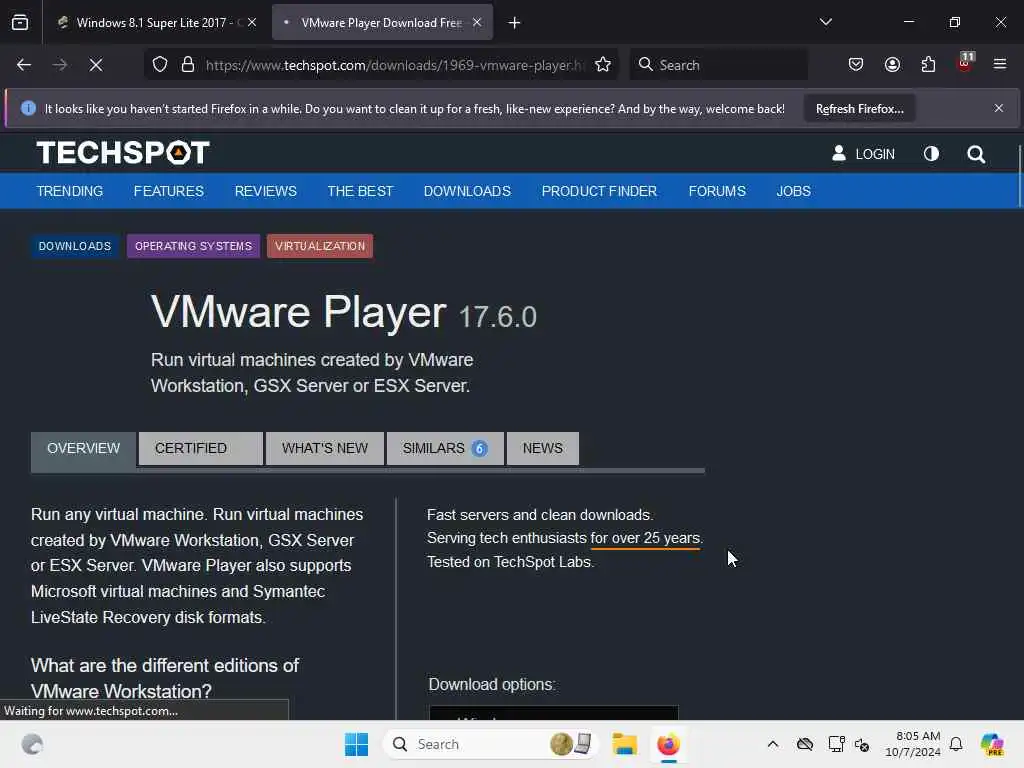Open notification bell in system tray
1024x768 pixels.
pos(956,744)
